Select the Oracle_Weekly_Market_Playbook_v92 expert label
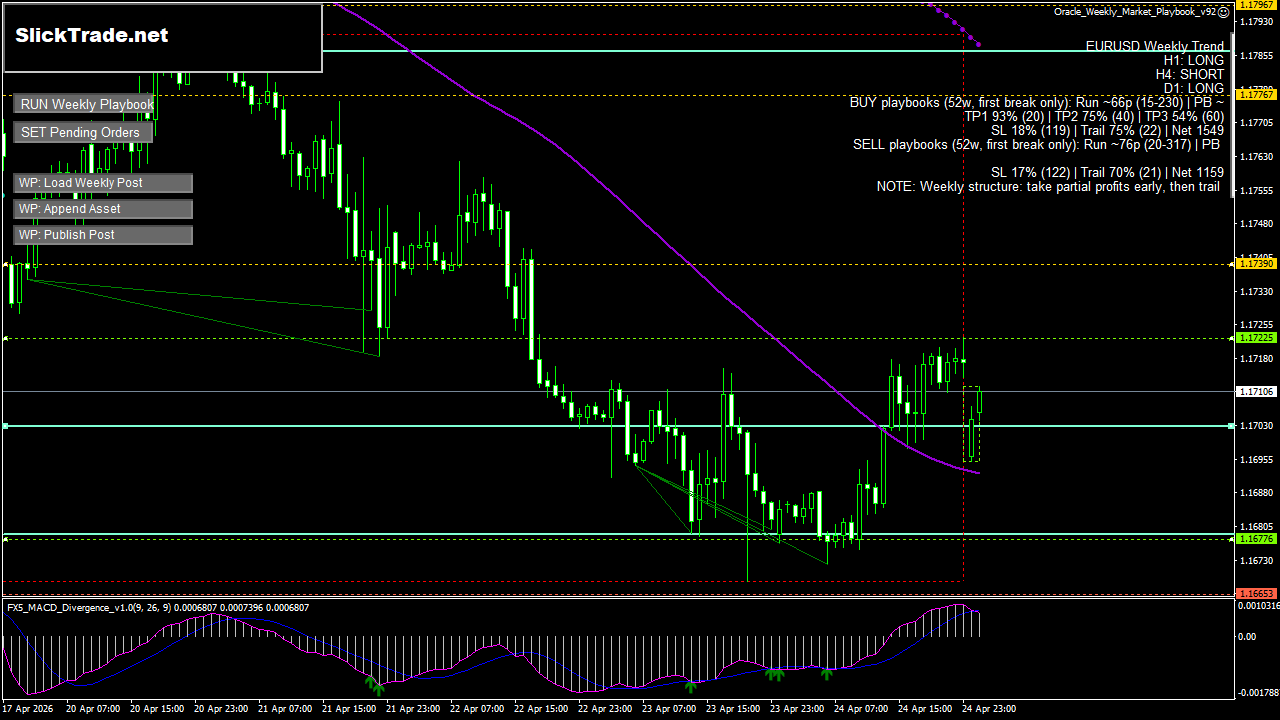1280x720 pixels. (1135, 12)
